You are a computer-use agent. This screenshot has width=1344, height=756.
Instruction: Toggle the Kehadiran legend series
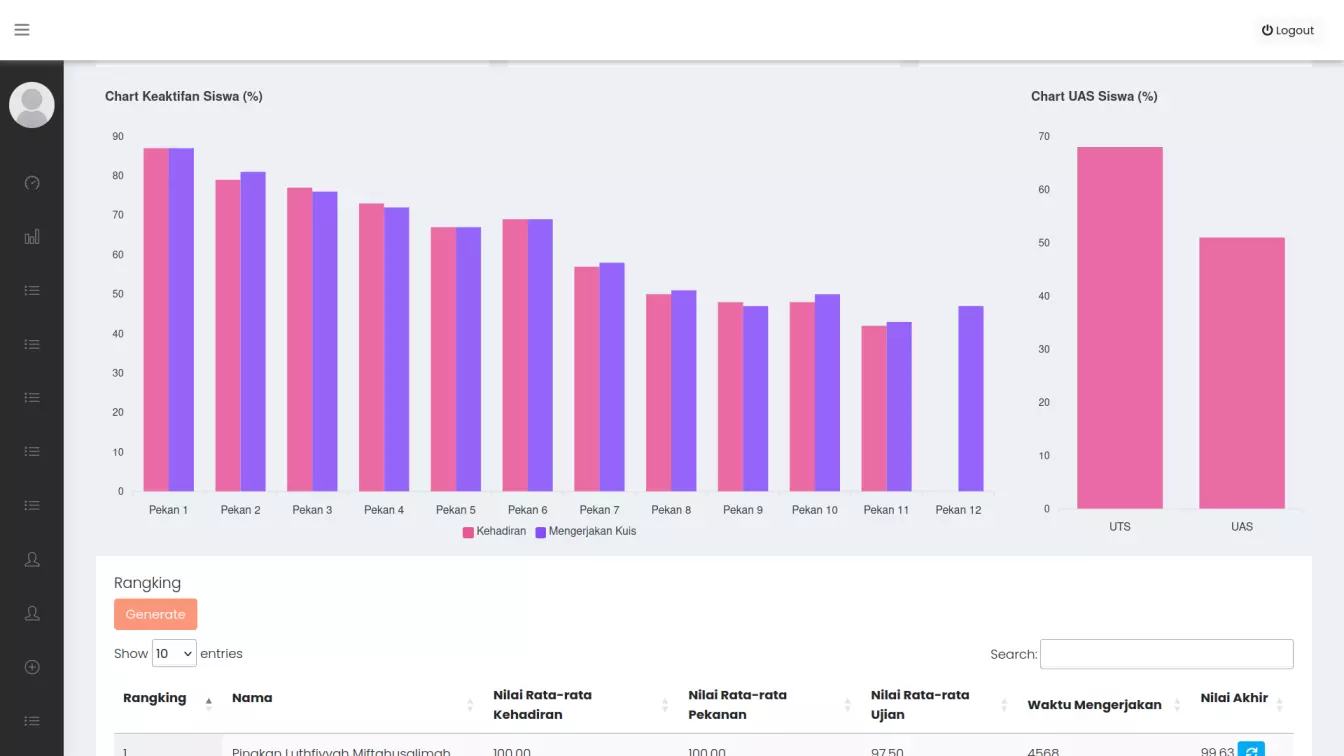pyautogui.click(x=494, y=532)
